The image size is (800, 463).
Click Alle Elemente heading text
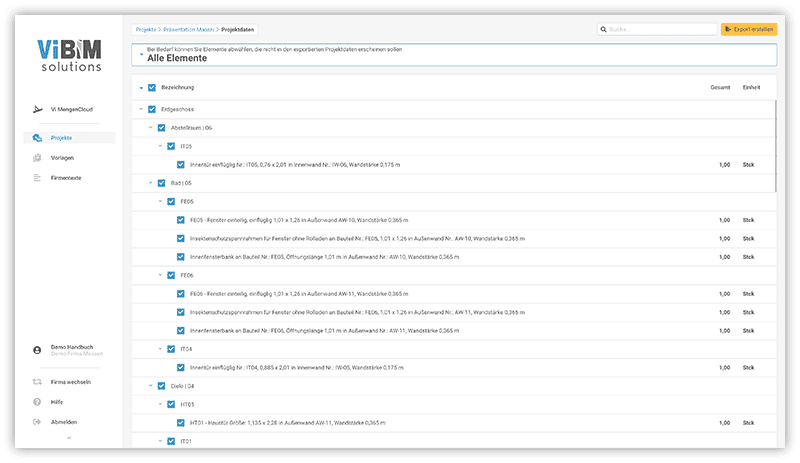(177, 58)
